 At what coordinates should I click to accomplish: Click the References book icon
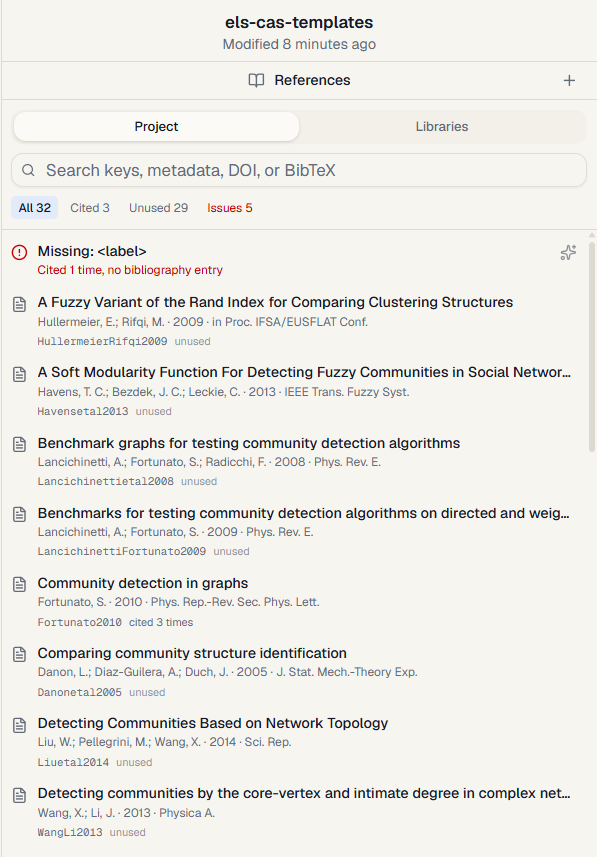click(256, 80)
